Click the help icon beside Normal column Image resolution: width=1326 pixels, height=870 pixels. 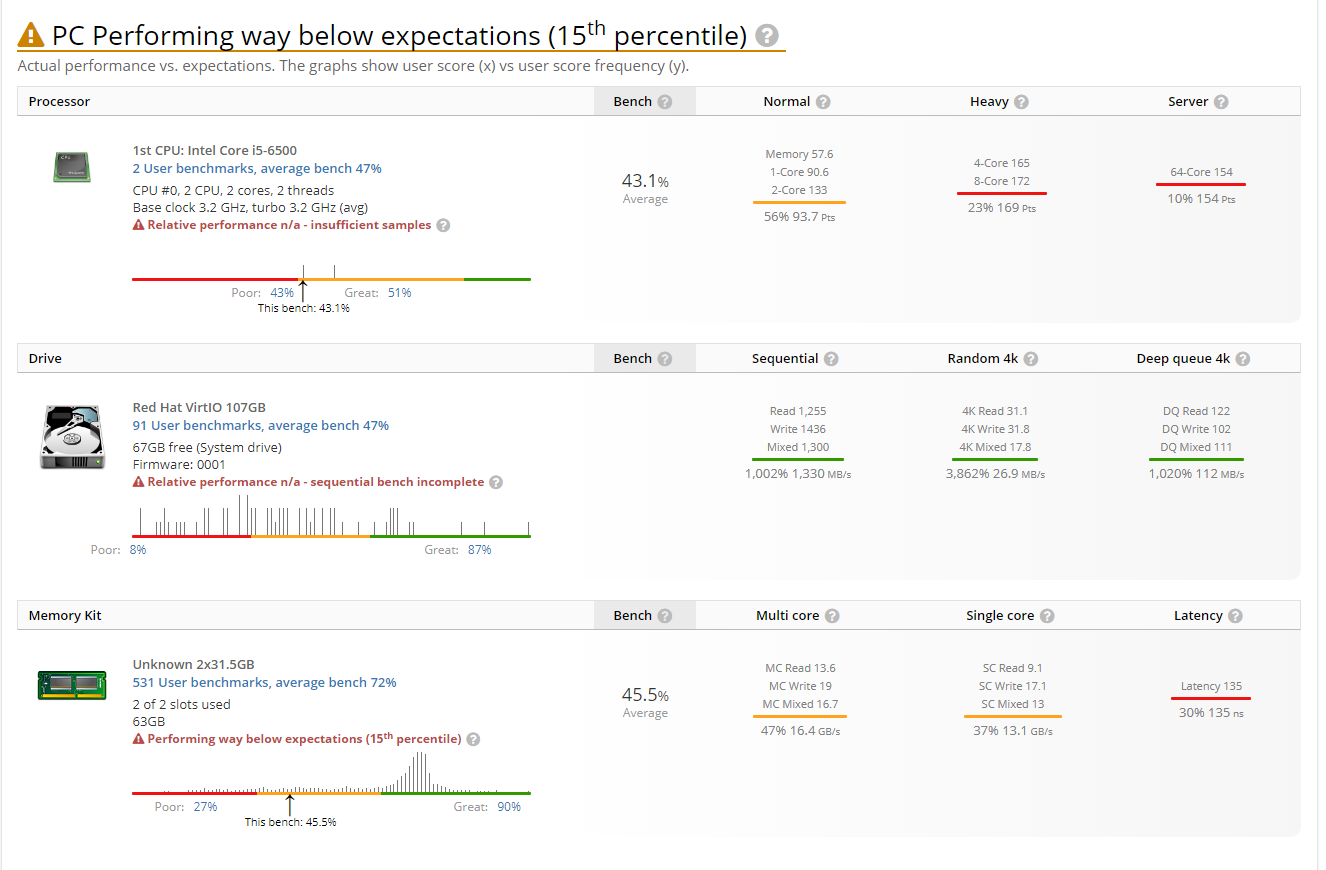pyautogui.click(x=823, y=102)
